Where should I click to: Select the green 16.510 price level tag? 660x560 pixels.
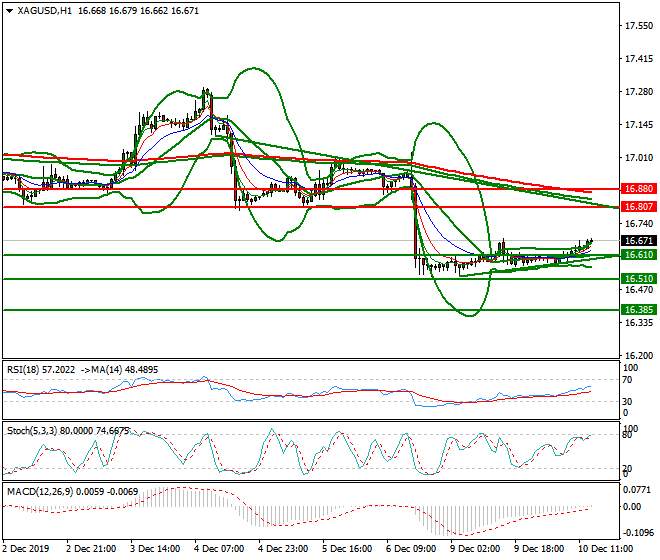(x=637, y=279)
